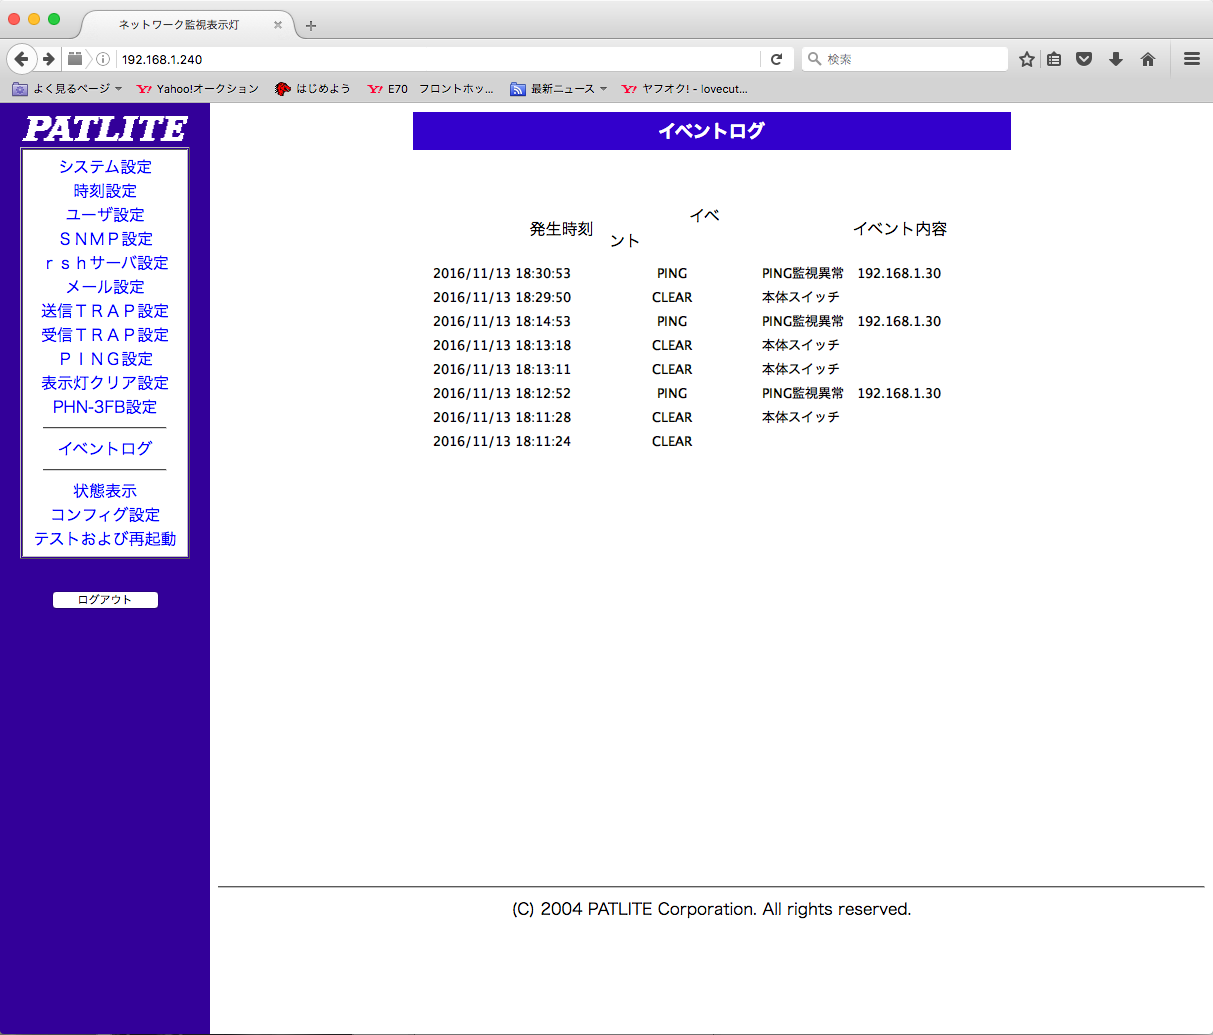Open ユーザ設定 in sidebar
1213x1035 pixels.
pos(105,215)
